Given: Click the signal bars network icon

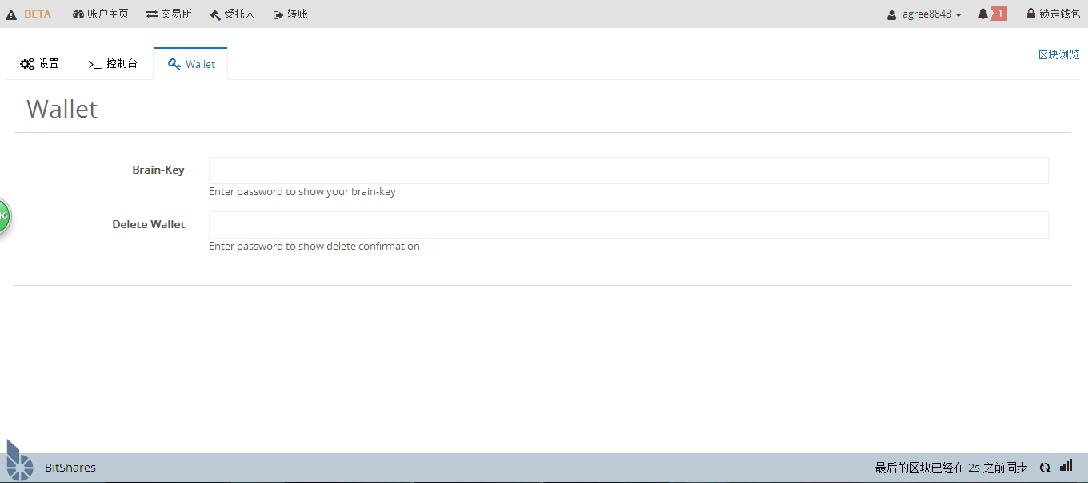Looking at the screenshot, I should pos(1066,466).
